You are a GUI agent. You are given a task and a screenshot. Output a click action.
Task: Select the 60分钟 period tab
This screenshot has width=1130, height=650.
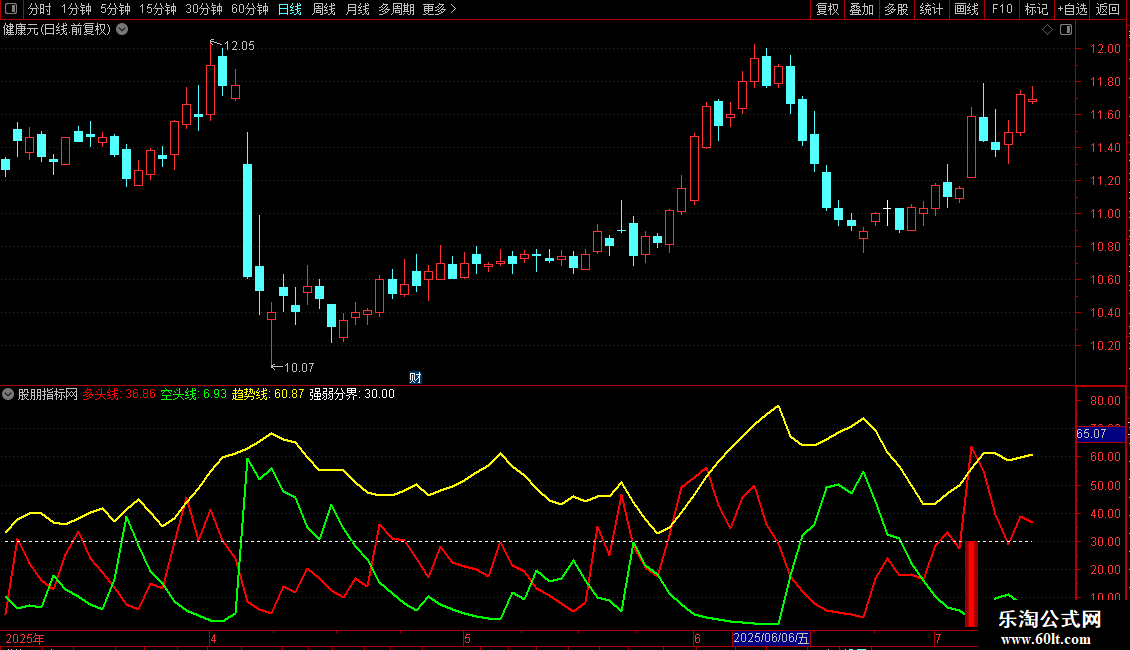[250, 9]
